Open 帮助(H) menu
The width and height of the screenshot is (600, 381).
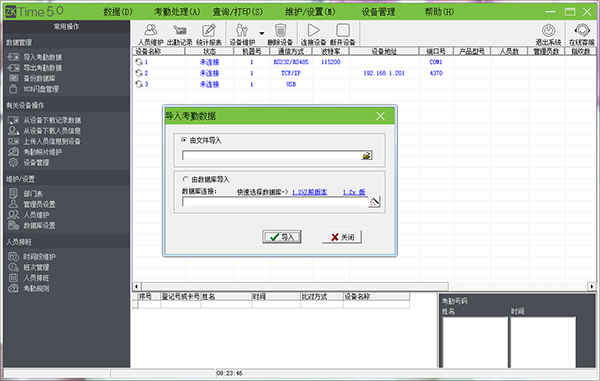point(439,12)
